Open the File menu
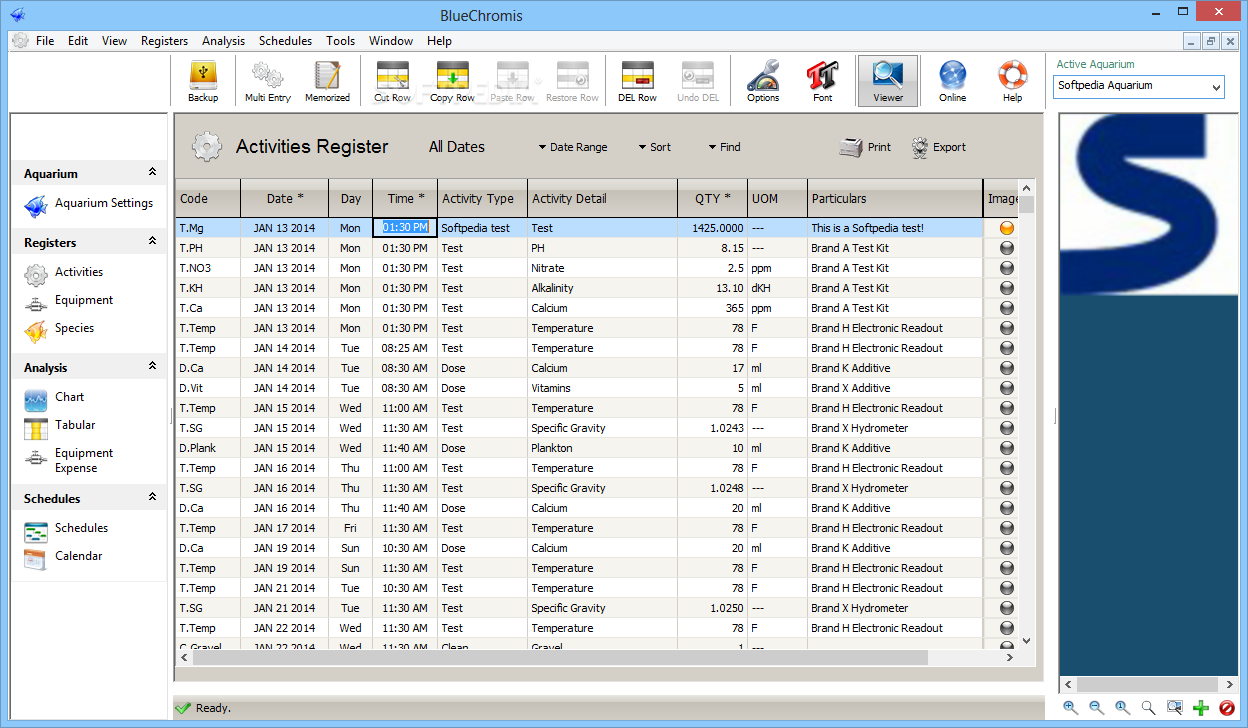This screenshot has height=728, width=1248. (45, 41)
